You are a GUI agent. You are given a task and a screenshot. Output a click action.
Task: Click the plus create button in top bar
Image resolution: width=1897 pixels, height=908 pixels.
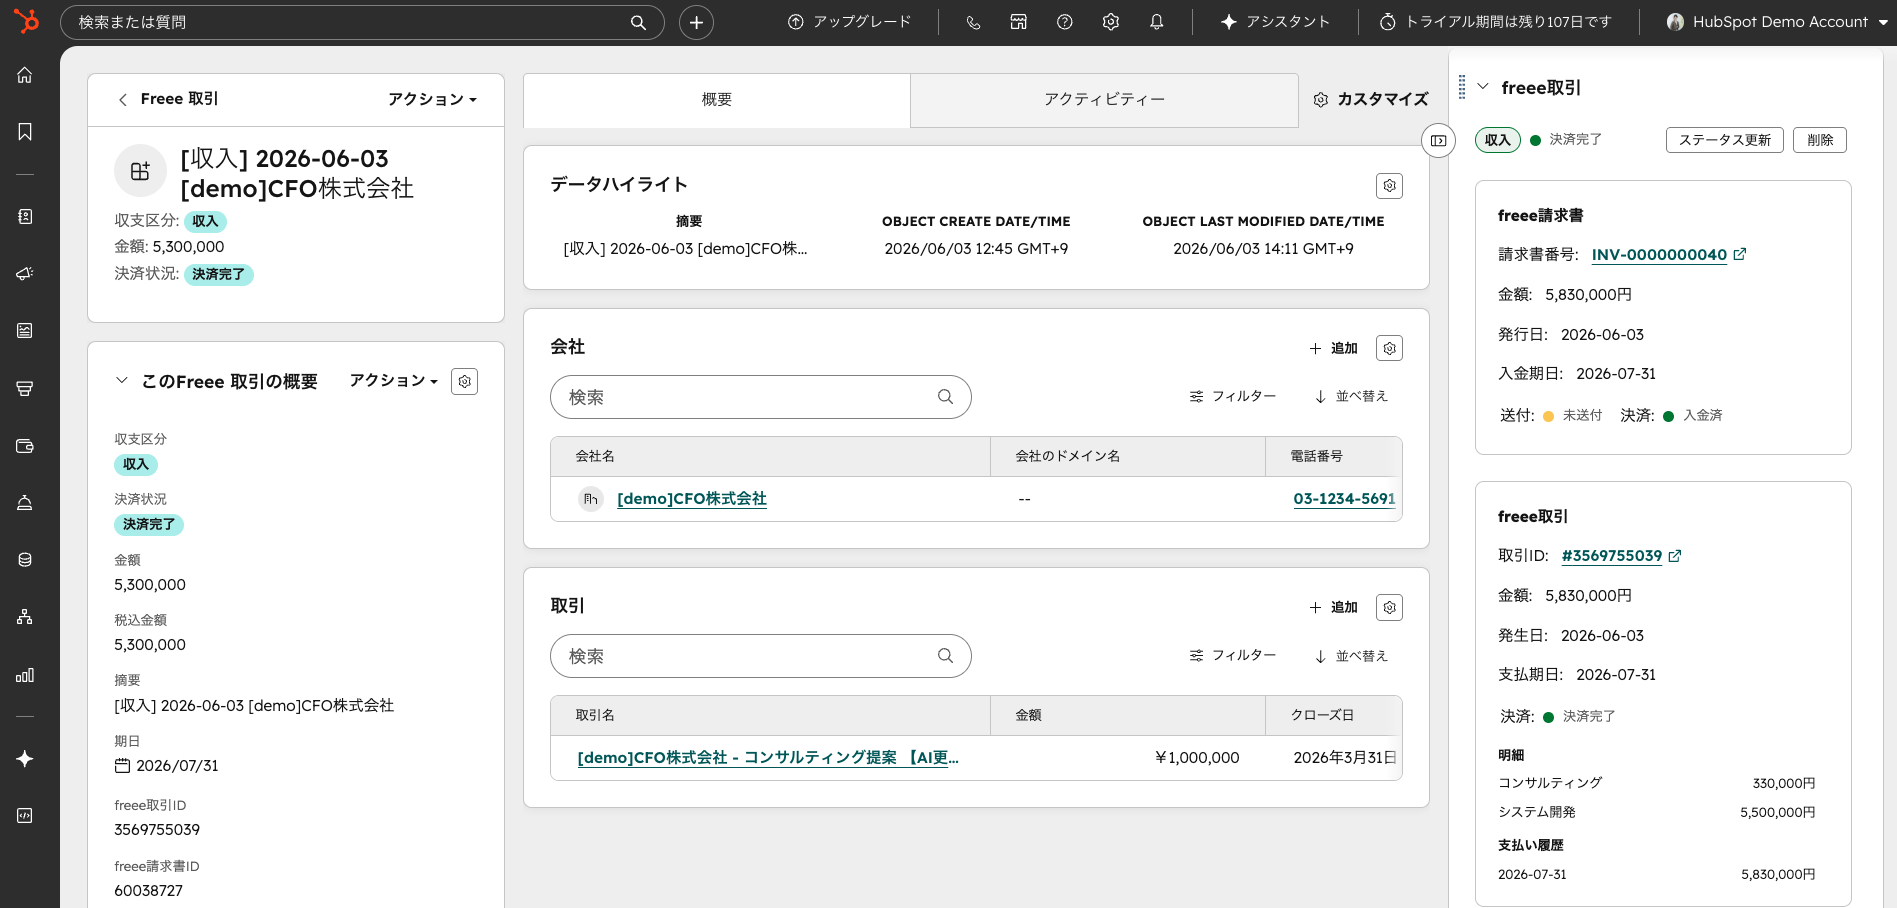click(x=696, y=22)
